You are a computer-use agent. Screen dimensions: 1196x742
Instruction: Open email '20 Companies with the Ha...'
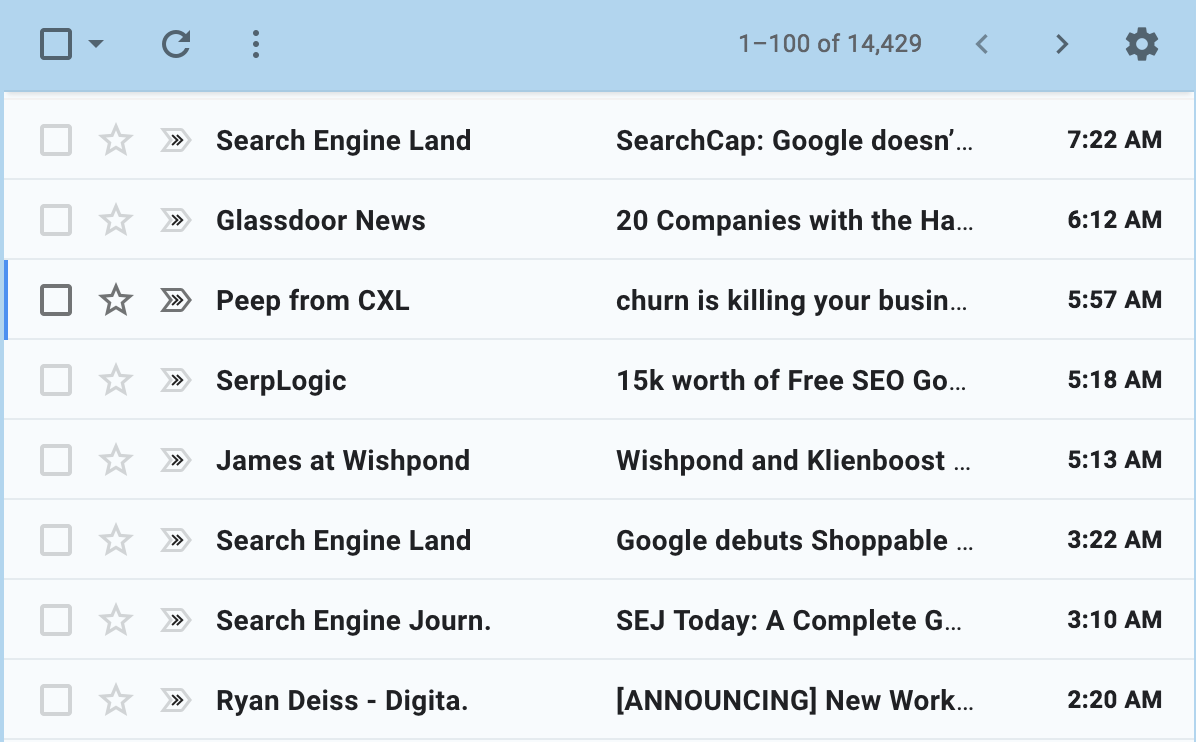(794, 220)
